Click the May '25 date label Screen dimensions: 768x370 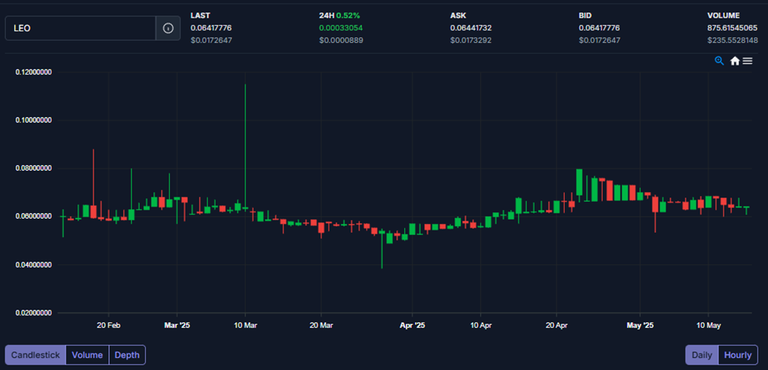coord(640,325)
